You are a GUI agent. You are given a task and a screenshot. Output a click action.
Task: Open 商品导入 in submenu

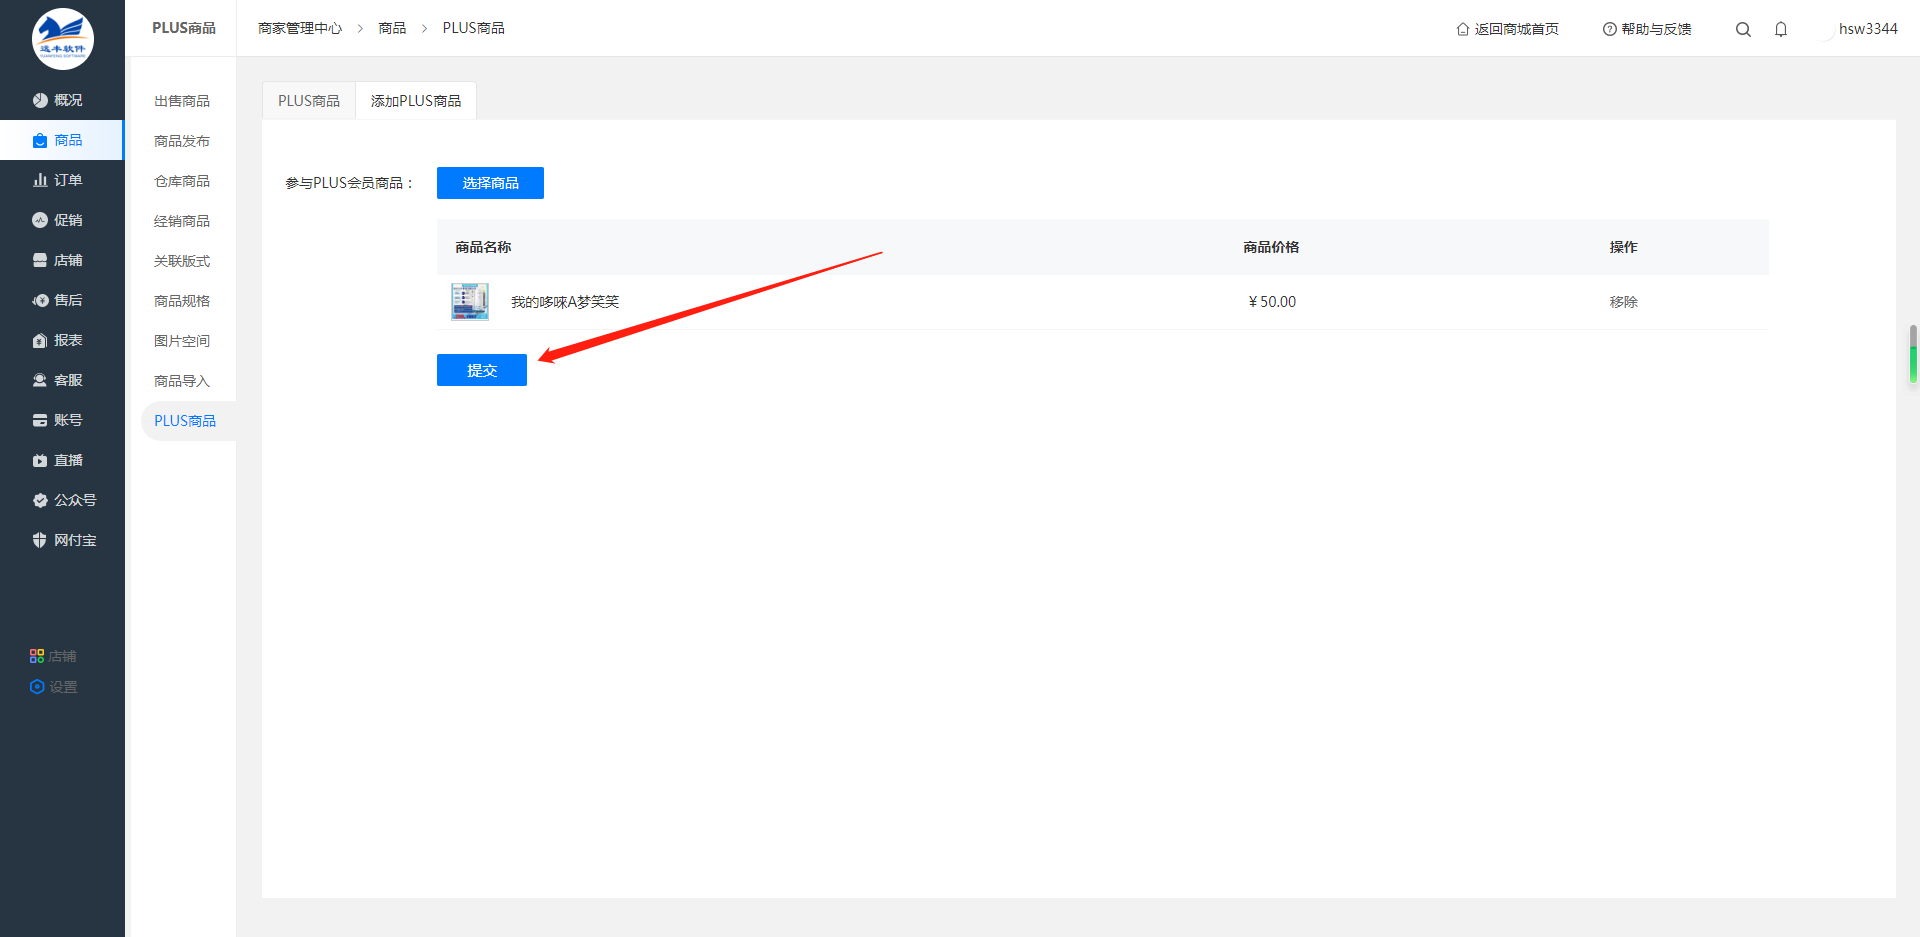pos(182,381)
